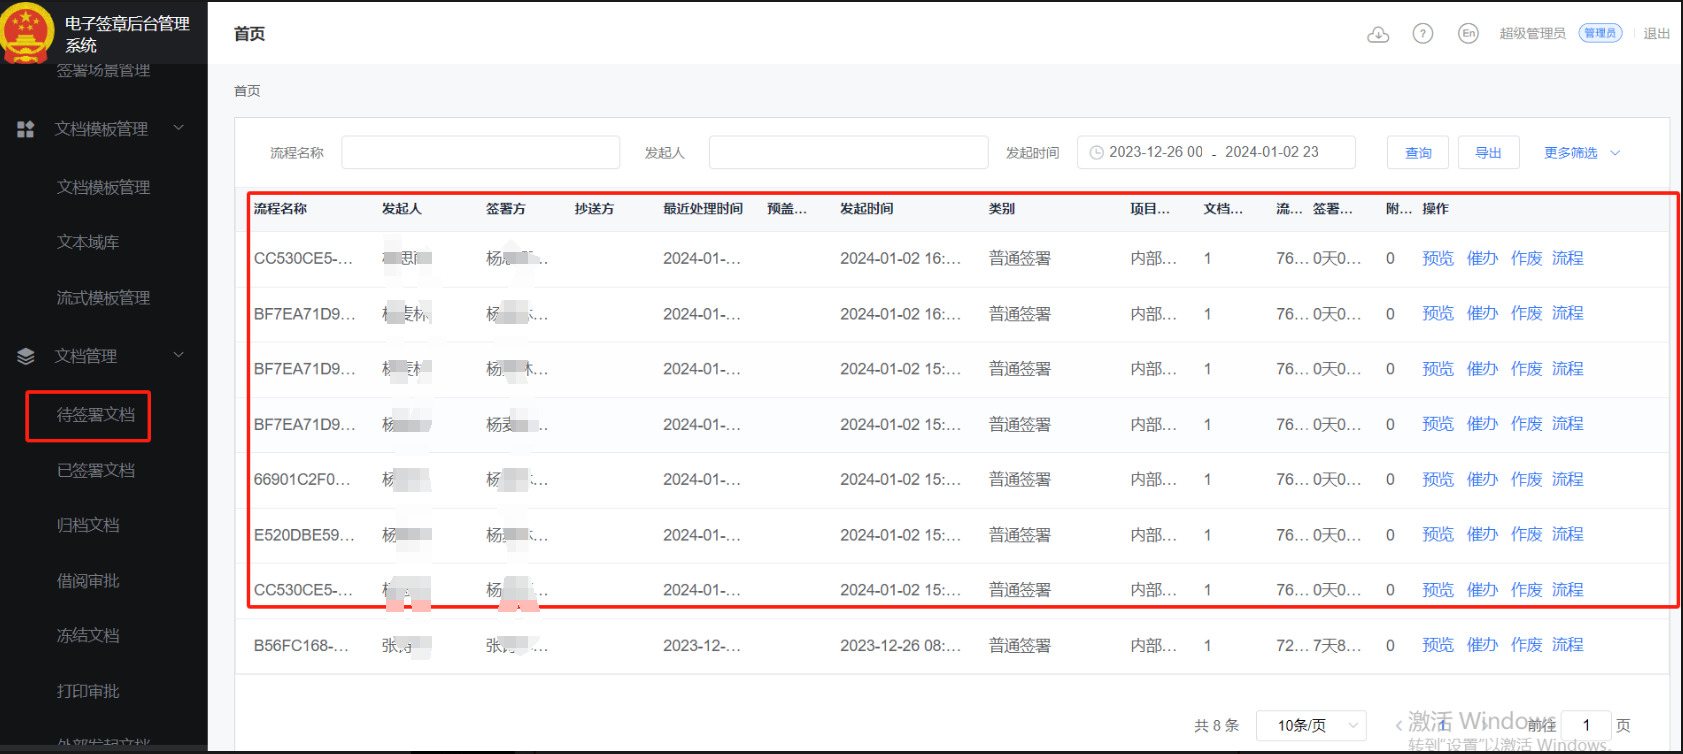This screenshot has height=754, width=1683.
Task: Click 退出 to log out
Action: [1656, 34]
